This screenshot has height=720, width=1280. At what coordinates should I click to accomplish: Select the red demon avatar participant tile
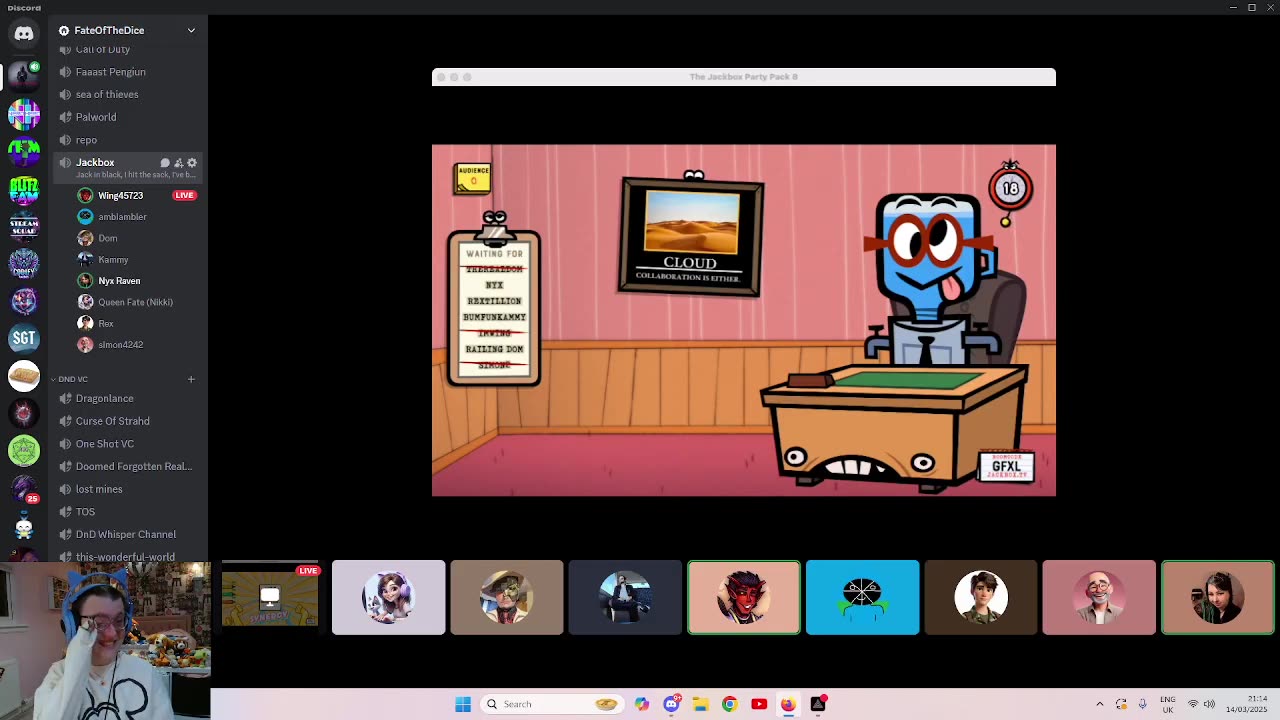744,598
